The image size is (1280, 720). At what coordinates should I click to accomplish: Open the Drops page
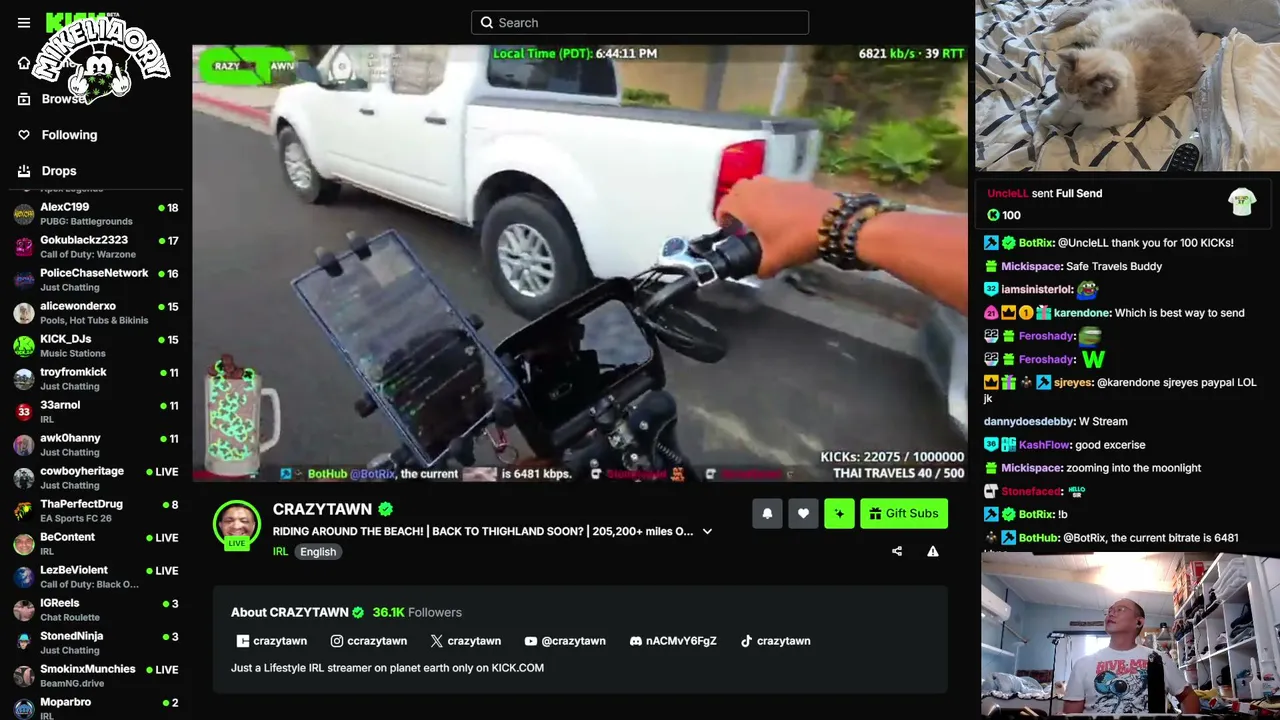[x=59, y=171]
